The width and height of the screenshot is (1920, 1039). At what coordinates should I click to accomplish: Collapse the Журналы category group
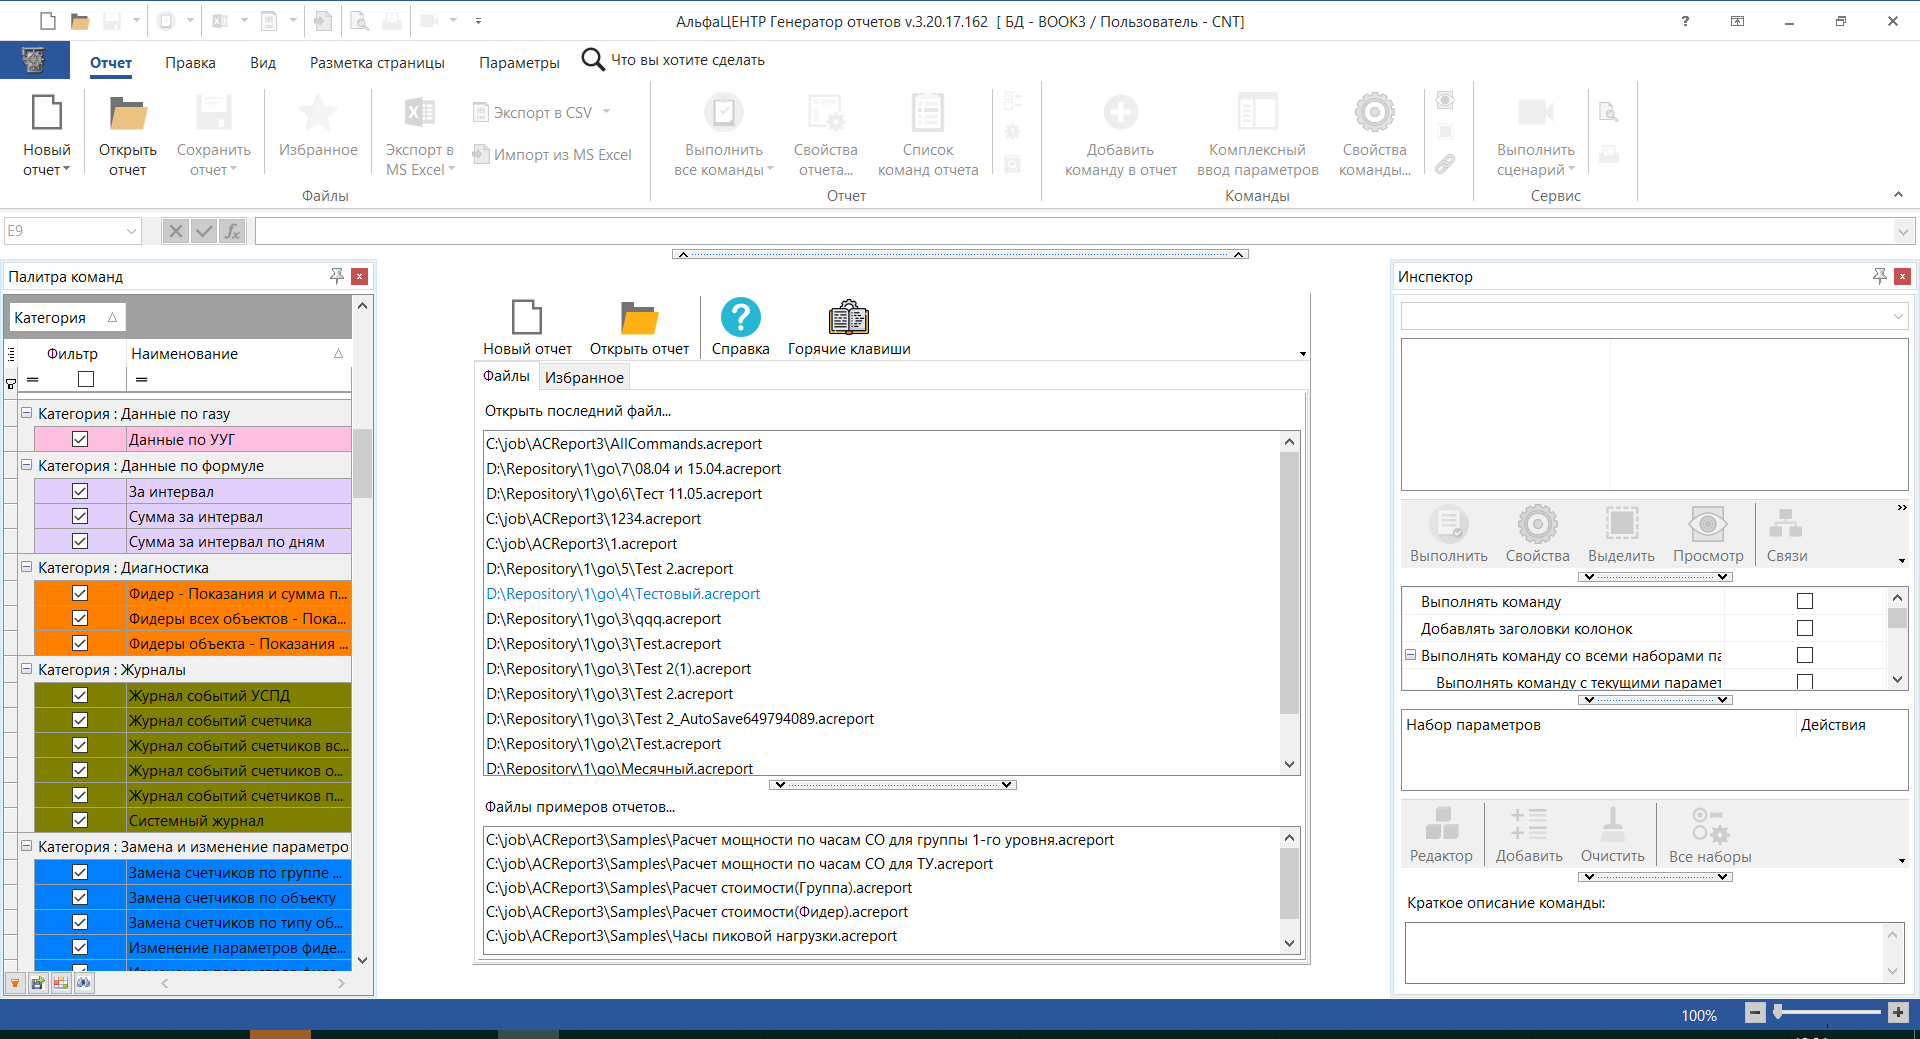[x=26, y=669]
